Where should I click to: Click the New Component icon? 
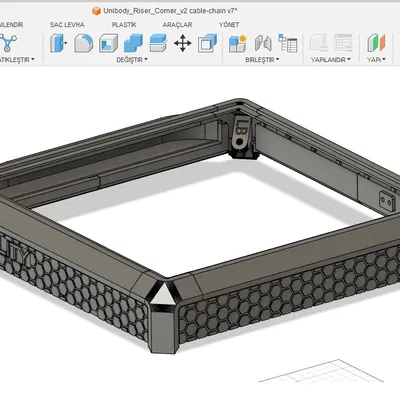(x=238, y=44)
